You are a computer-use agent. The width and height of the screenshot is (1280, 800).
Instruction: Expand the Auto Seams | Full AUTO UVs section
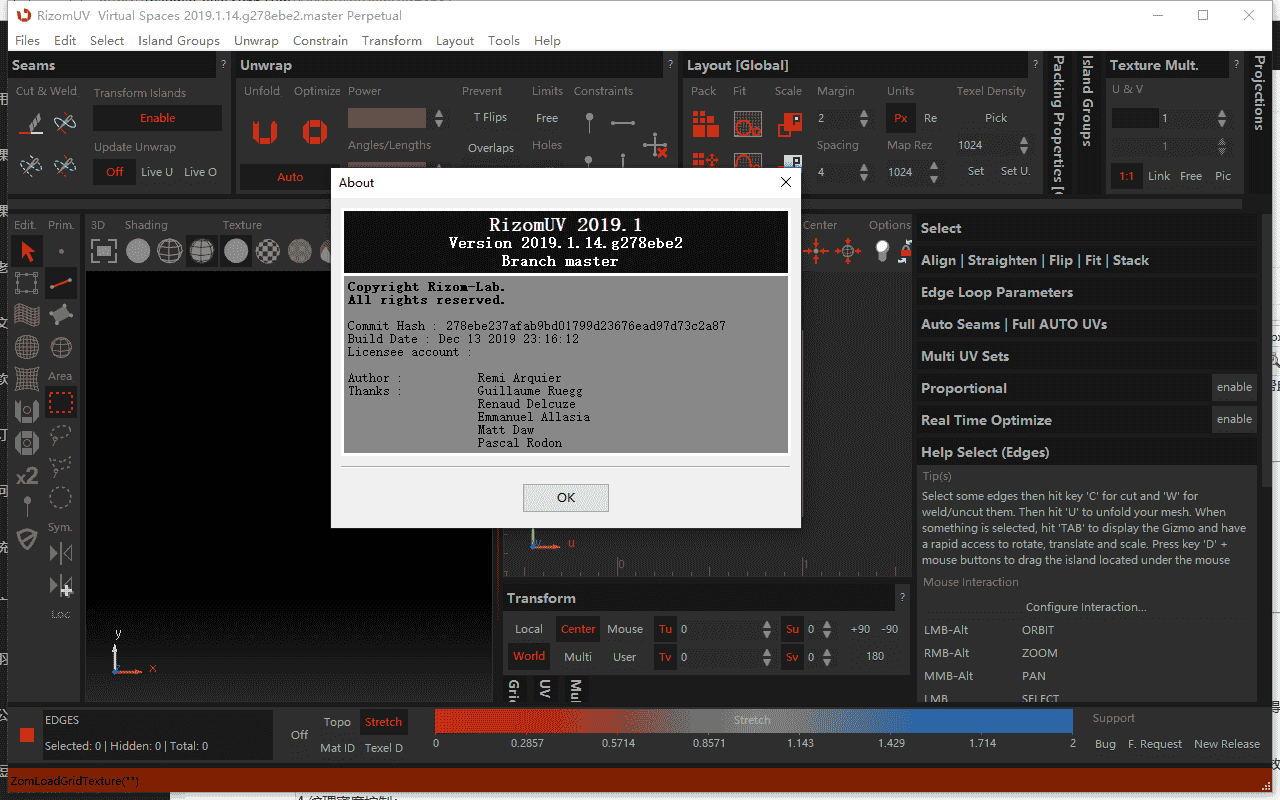pos(1013,324)
